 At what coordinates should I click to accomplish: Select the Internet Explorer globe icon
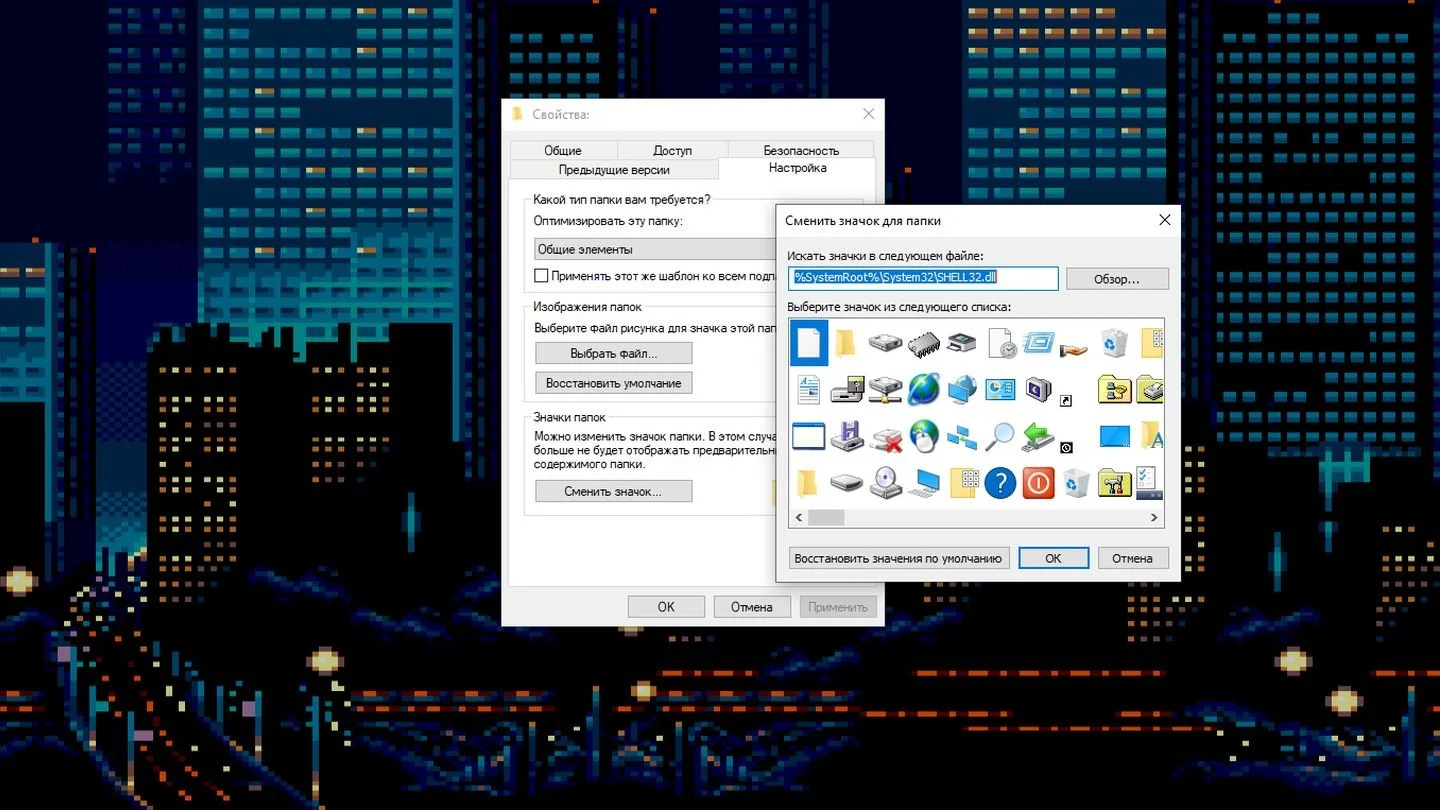tap(924, 389)
